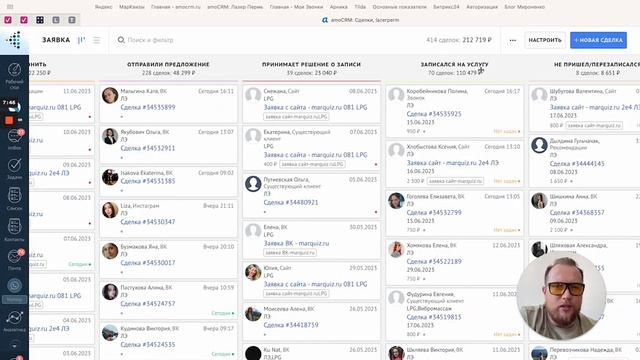Open deal Сделка #34532911
The width and height of the screenshot is (640, 360).
tap(148, 148)
